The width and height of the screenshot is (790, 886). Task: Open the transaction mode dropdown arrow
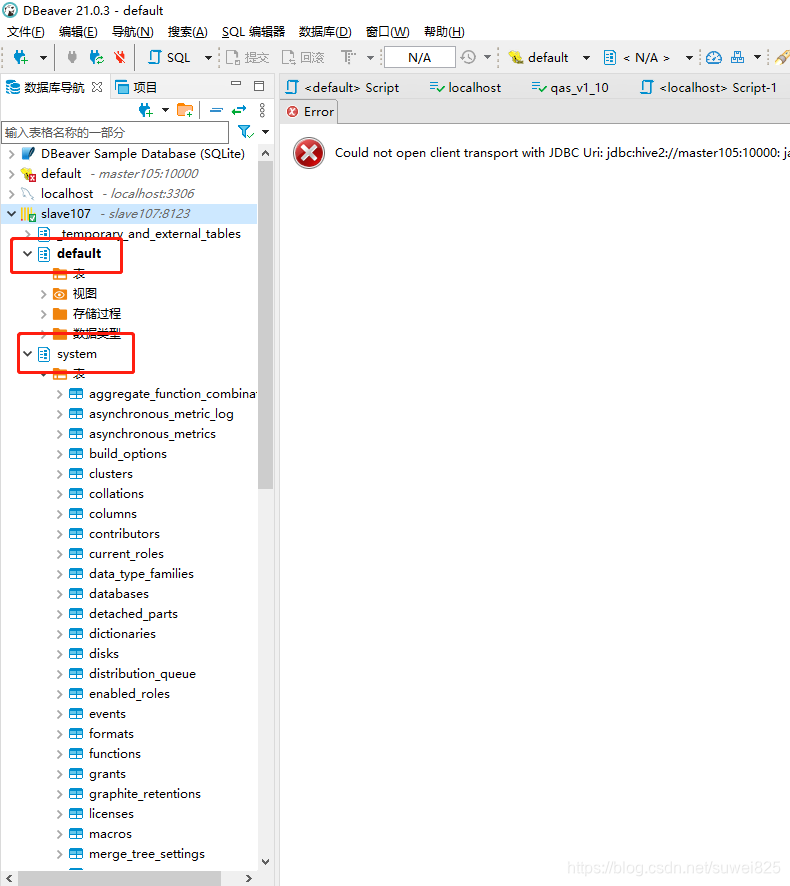click(370, 58)
